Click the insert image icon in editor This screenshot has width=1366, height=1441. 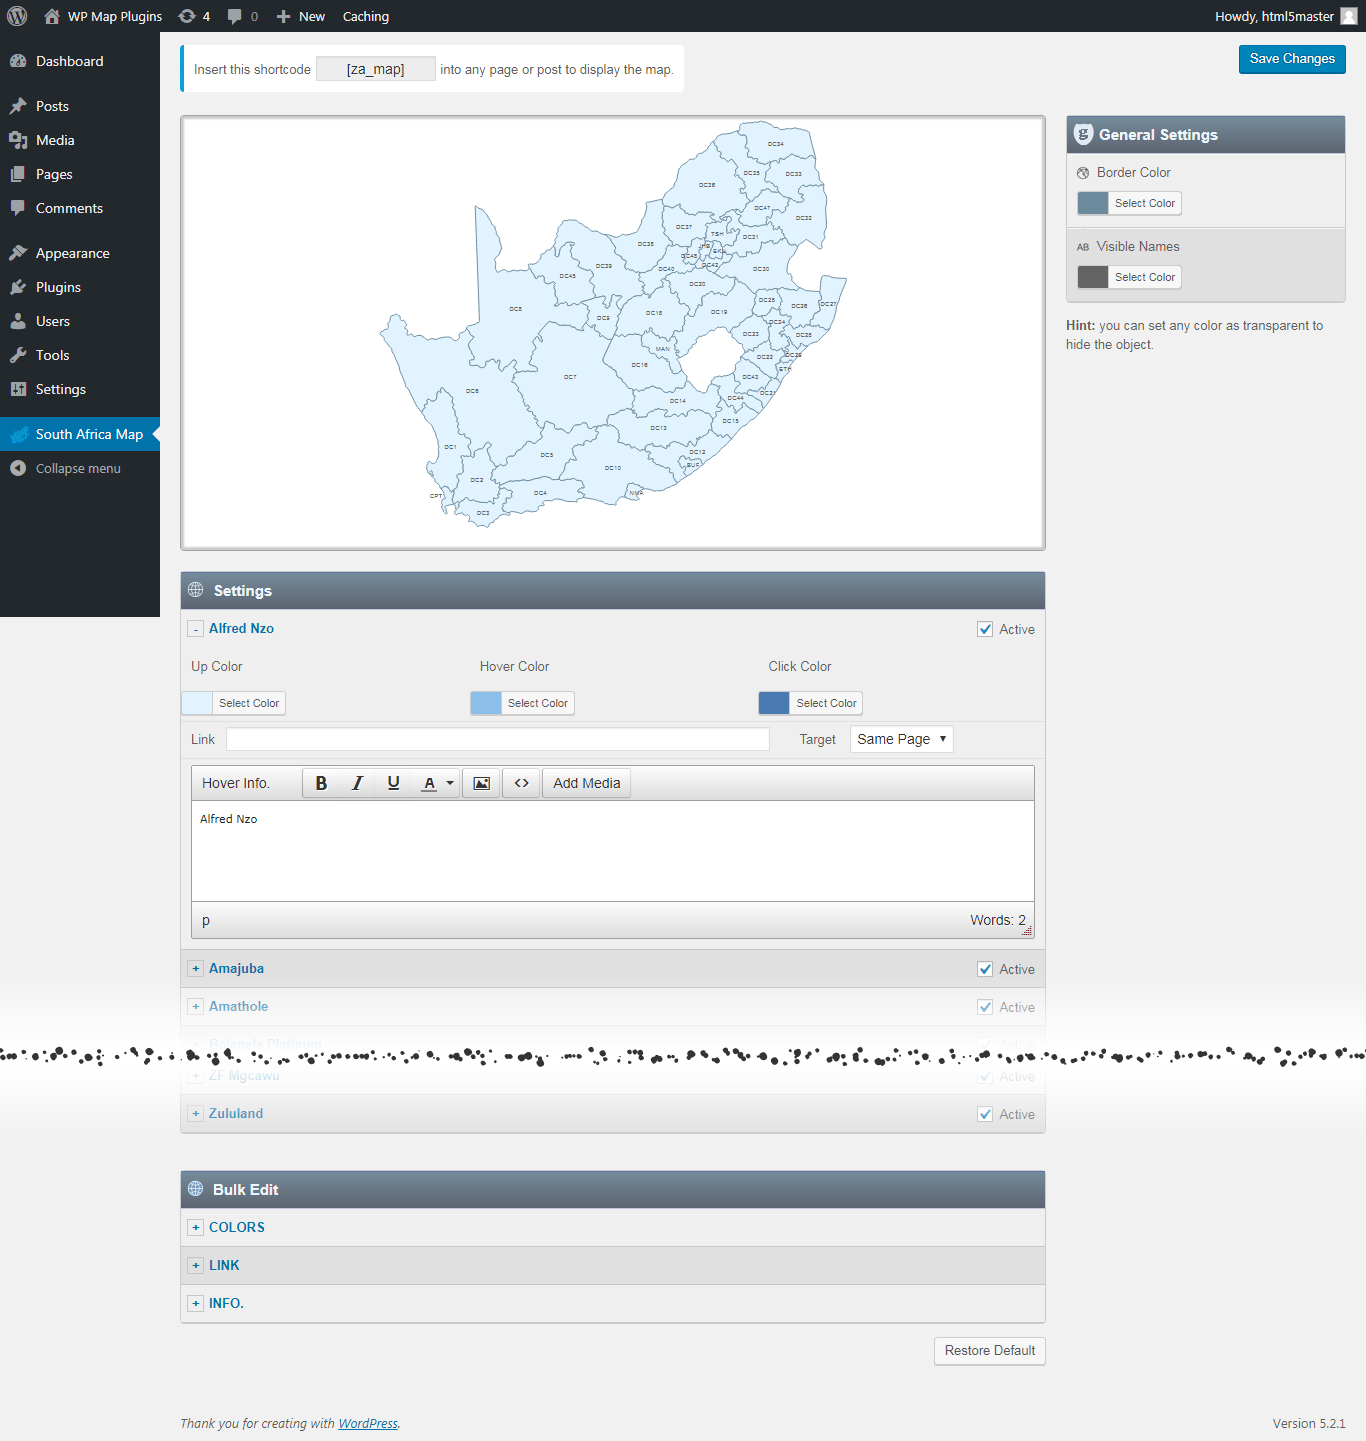tap(481, 783)
